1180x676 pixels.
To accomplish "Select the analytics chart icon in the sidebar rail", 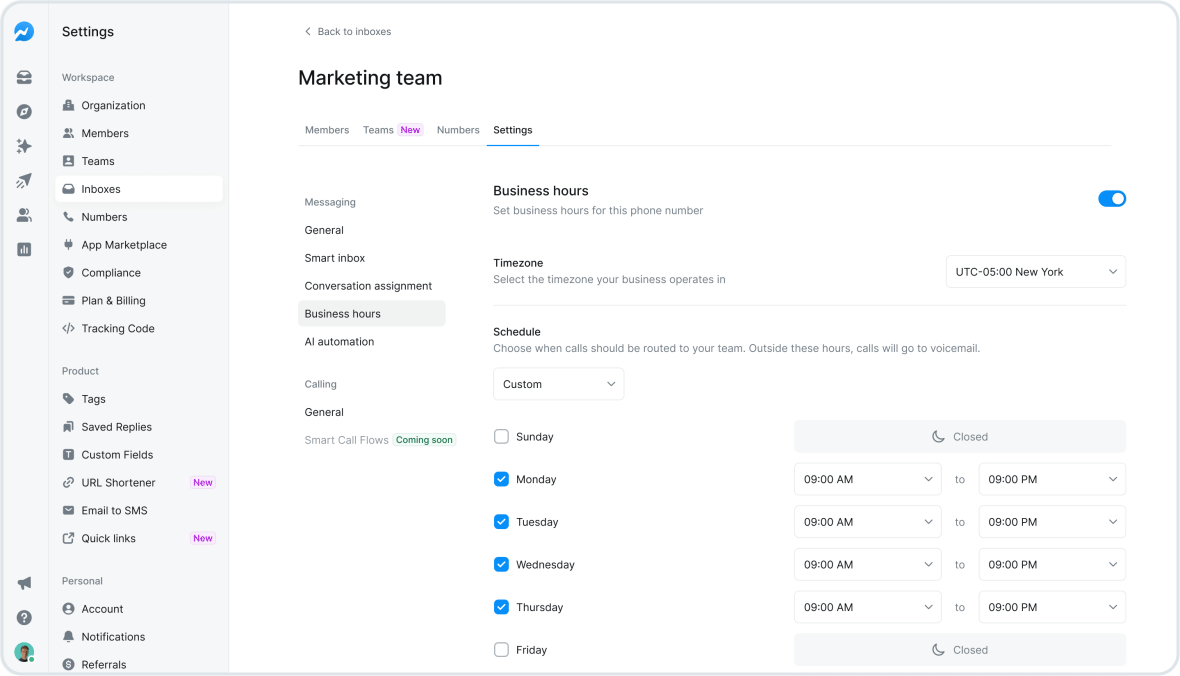I will coord(24,249).
